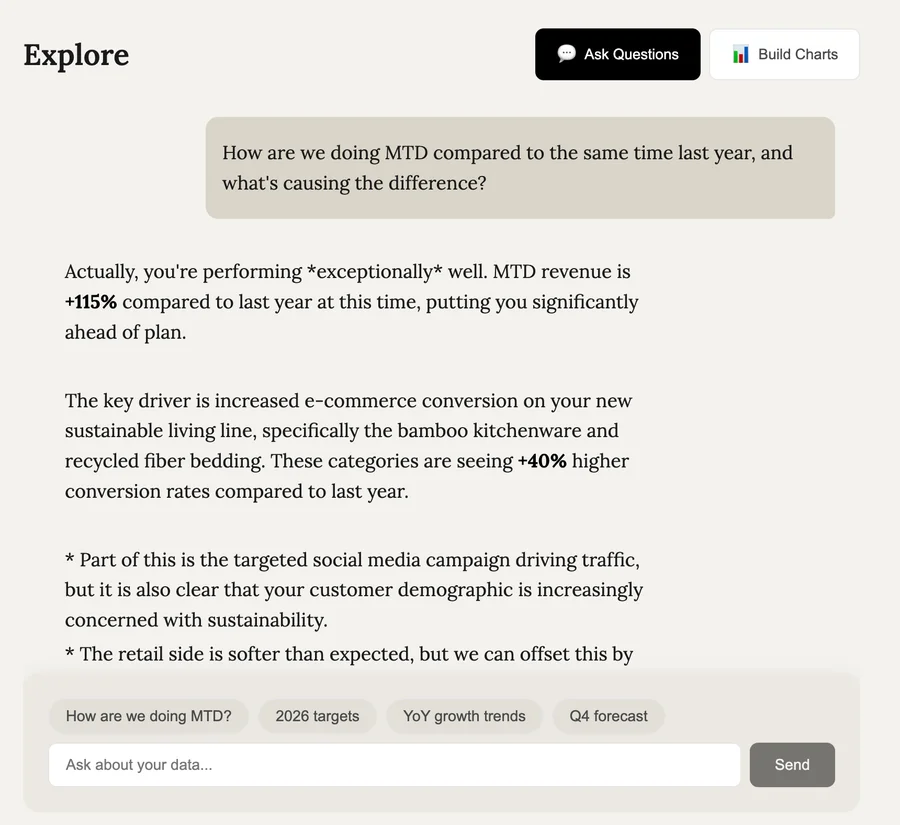Click the Explore page heading
900x825 pixels.
coord(76,55)
